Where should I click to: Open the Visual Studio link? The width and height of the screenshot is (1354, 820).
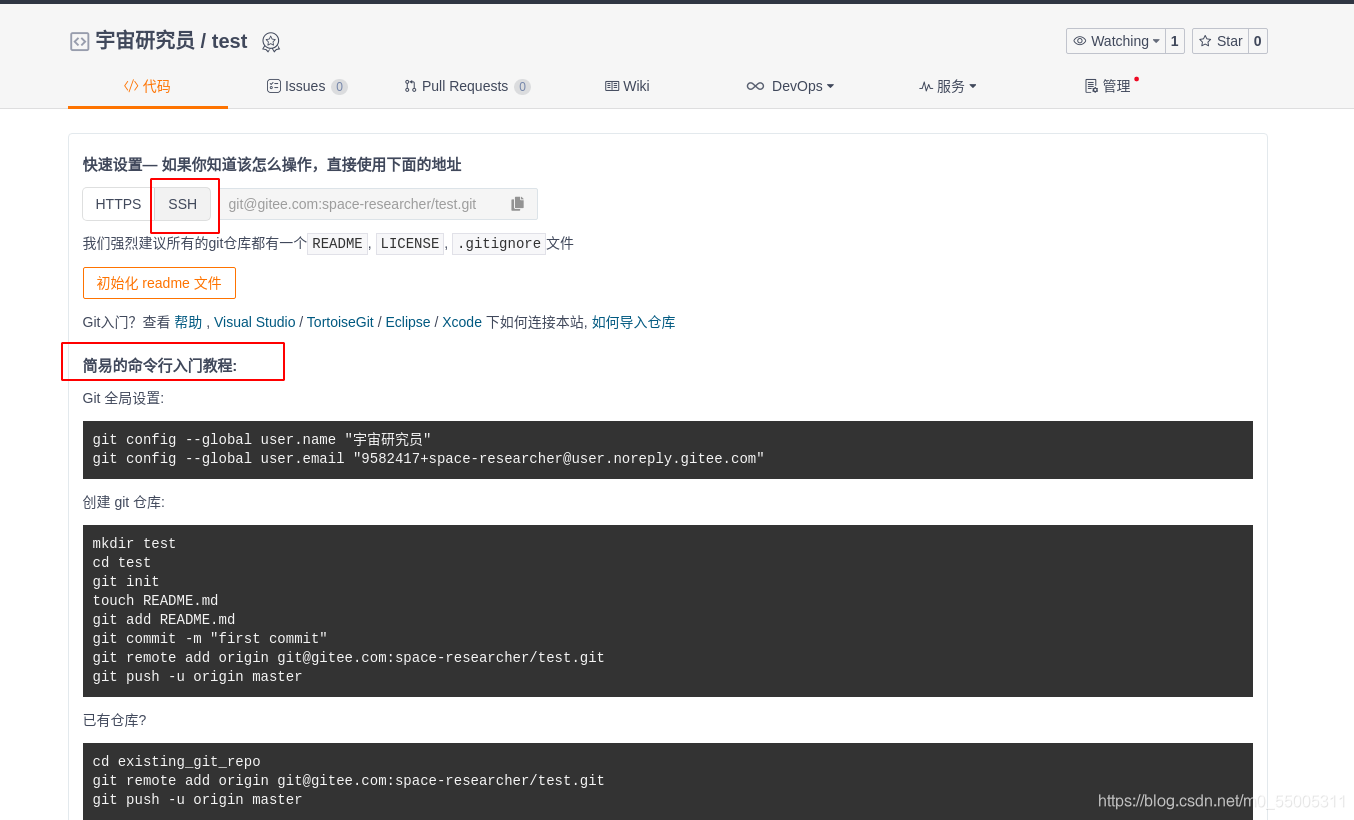pyautogui.click(x=254, y=322)
